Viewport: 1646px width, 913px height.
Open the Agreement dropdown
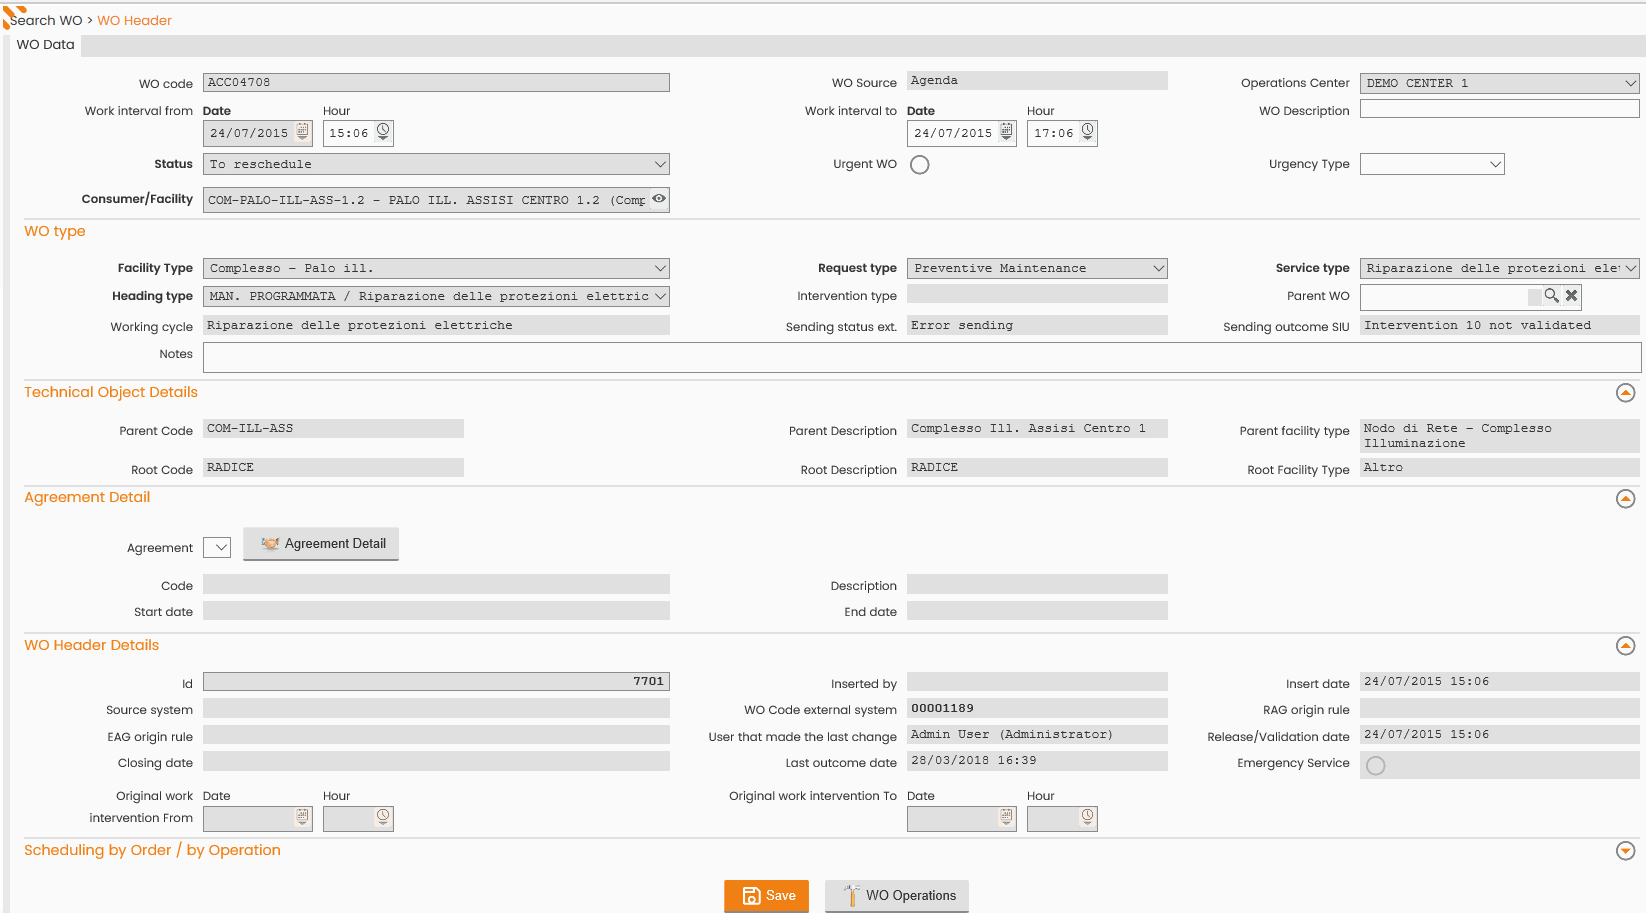[x=217, y=547]
